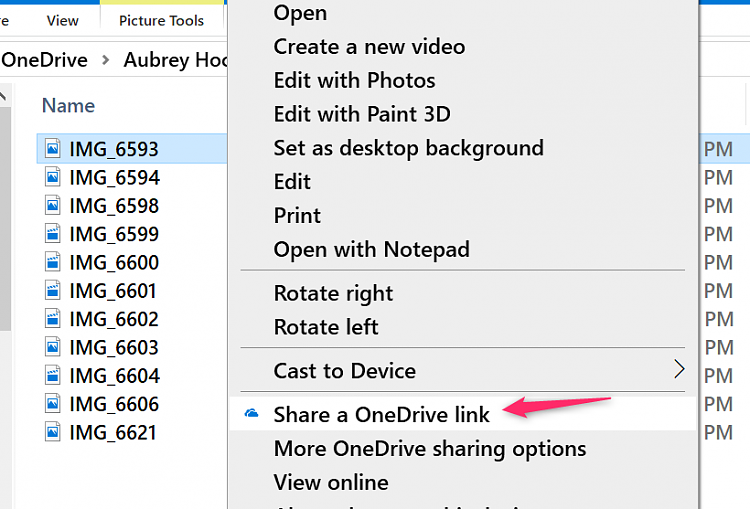Navigate to Aubrey folder in breadcrumb
750x509 pixels.
[176, 60]
